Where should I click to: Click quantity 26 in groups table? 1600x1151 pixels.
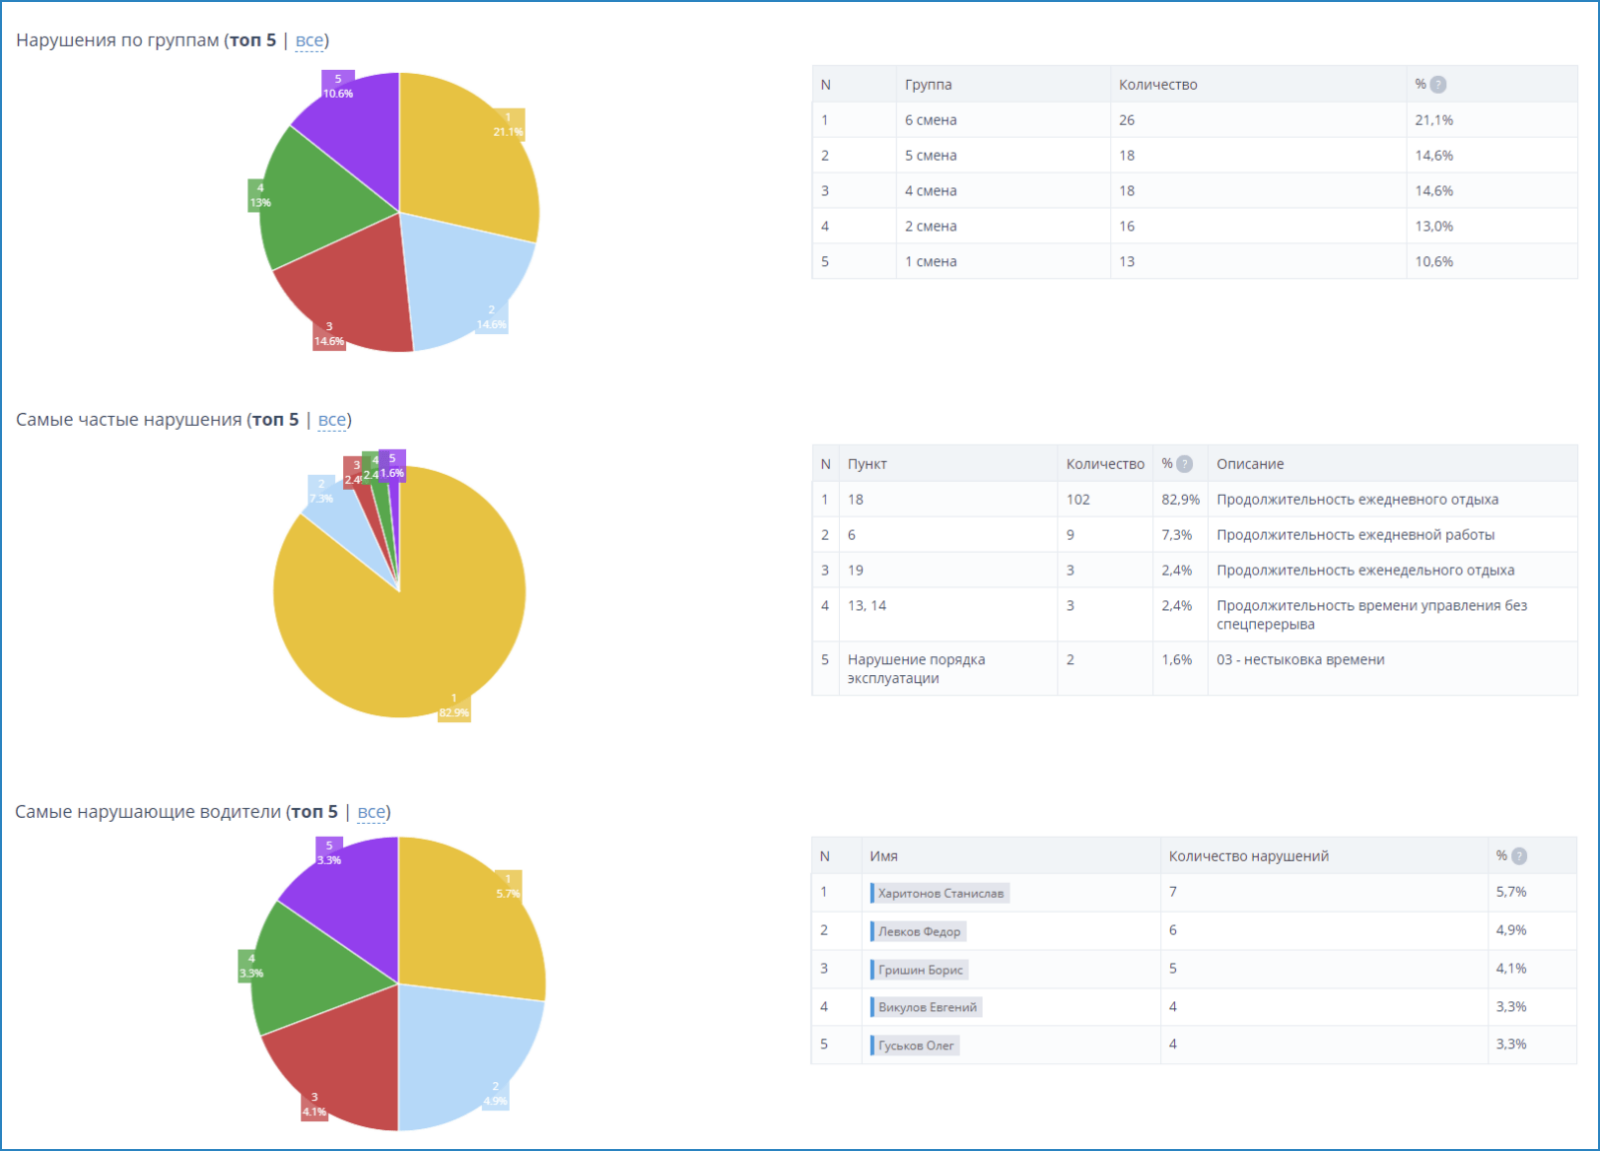coord(1127,120)
